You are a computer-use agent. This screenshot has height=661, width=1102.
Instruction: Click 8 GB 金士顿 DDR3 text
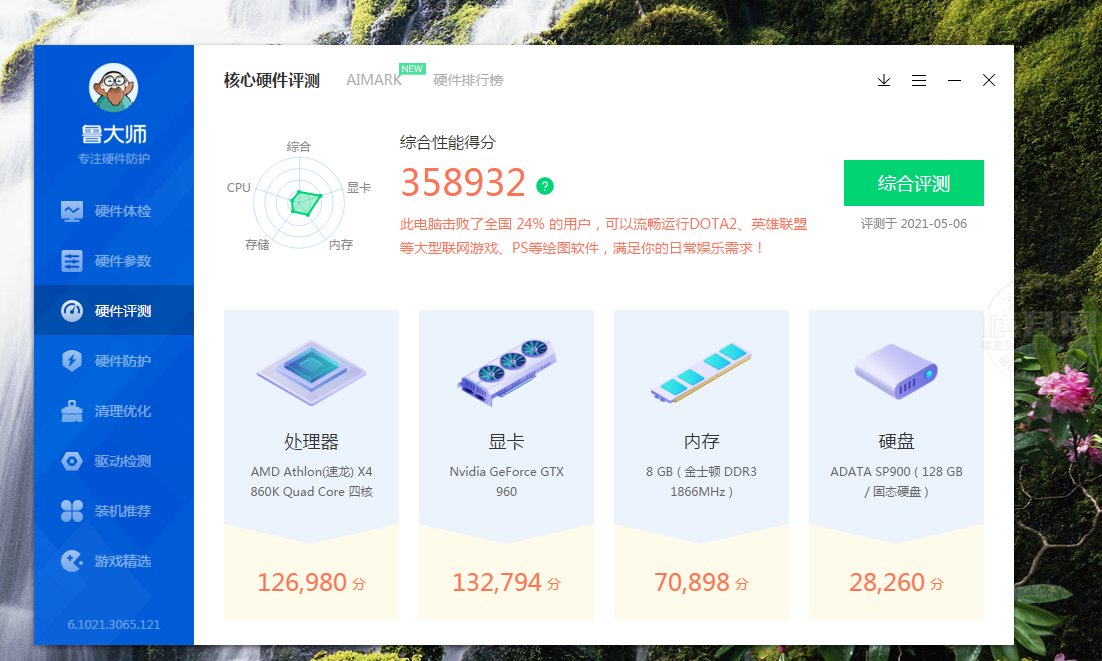pyautogui.click(x=701, y=482)
